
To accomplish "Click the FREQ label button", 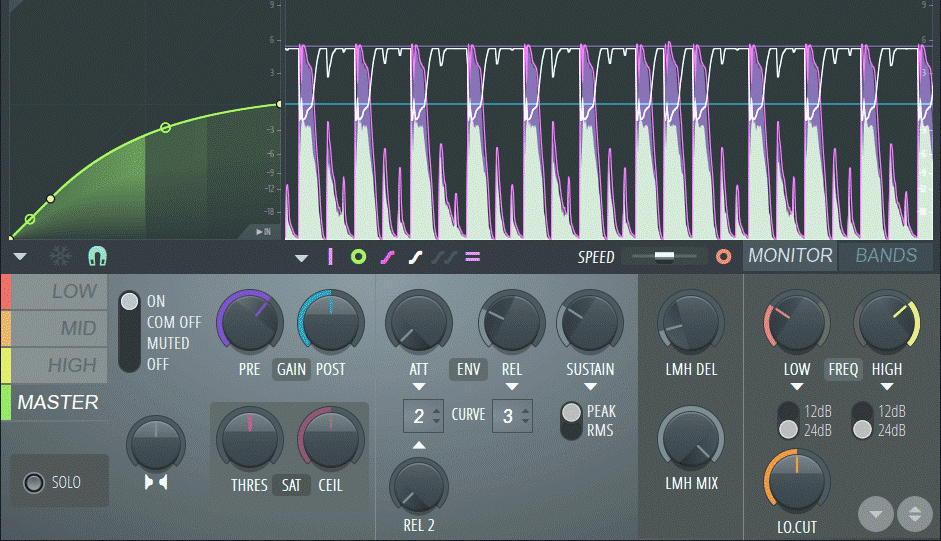I will coord(843,369).
